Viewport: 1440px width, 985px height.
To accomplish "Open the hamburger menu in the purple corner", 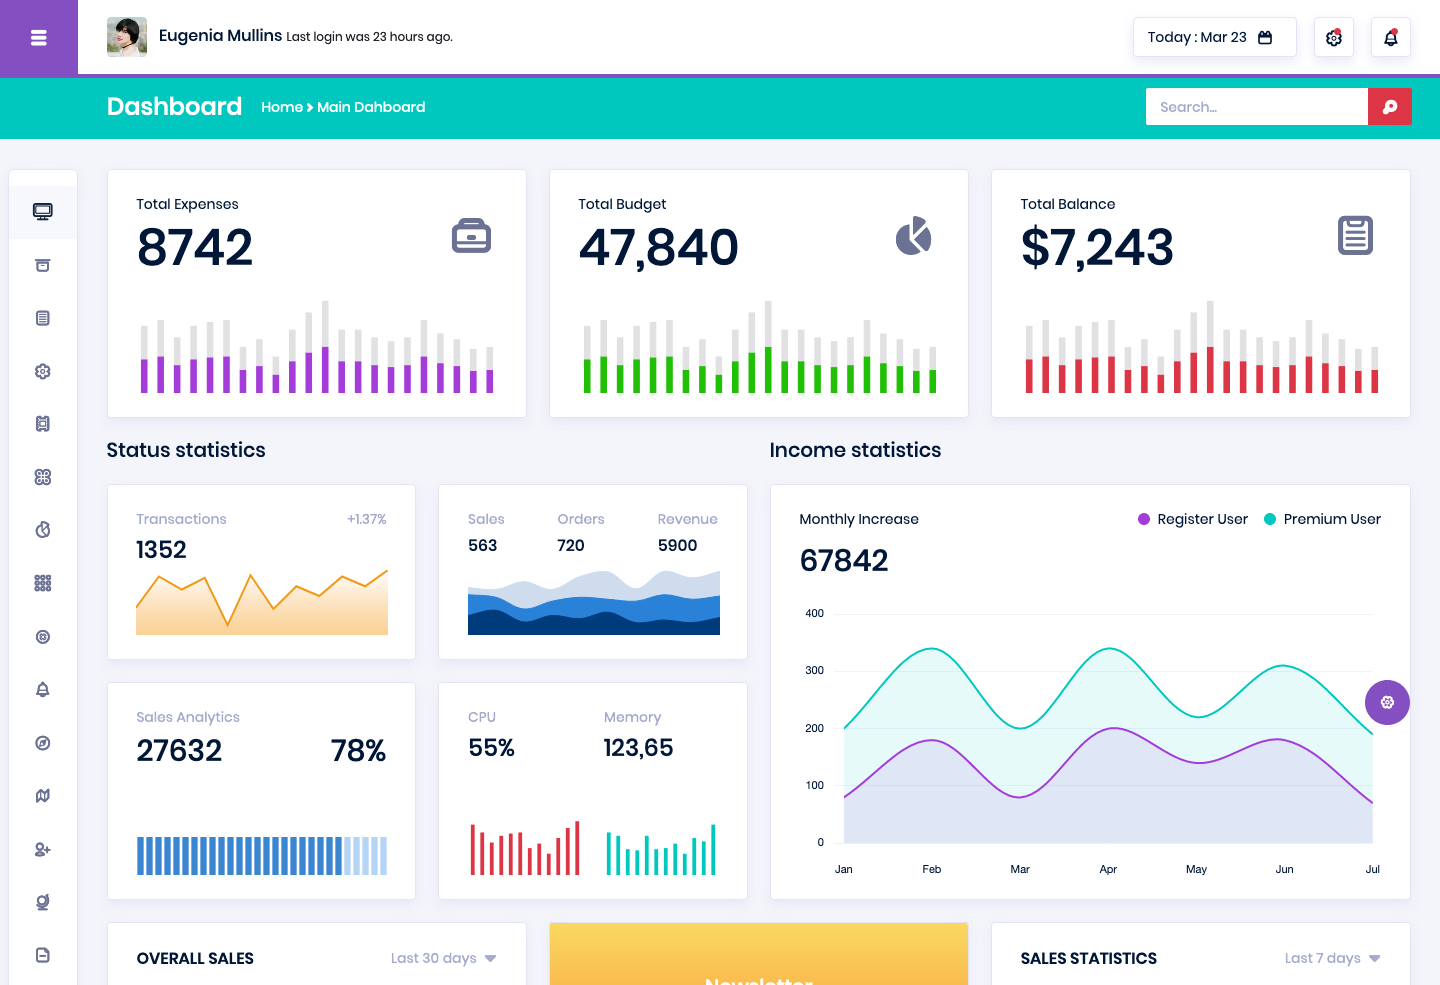I will 39,38.
